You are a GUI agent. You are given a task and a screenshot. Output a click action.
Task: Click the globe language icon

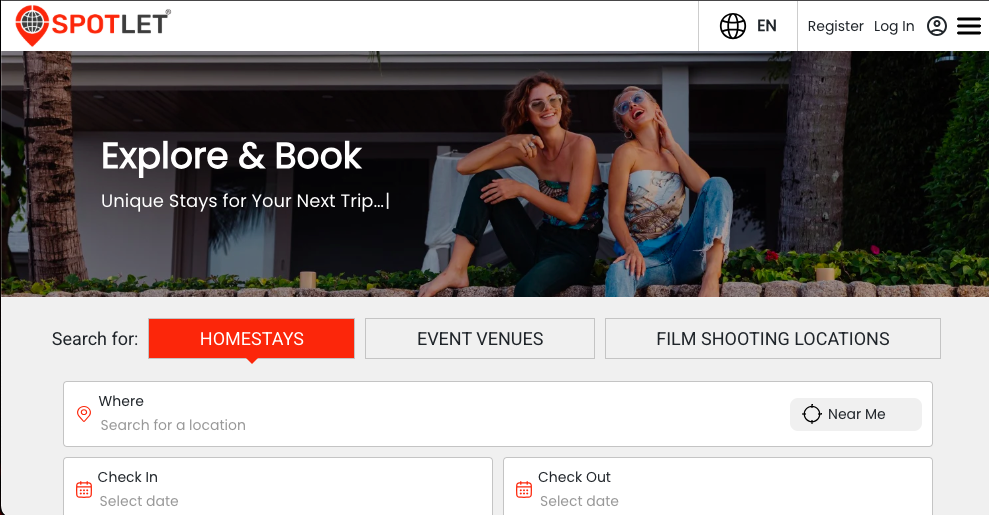pos(733,26)
